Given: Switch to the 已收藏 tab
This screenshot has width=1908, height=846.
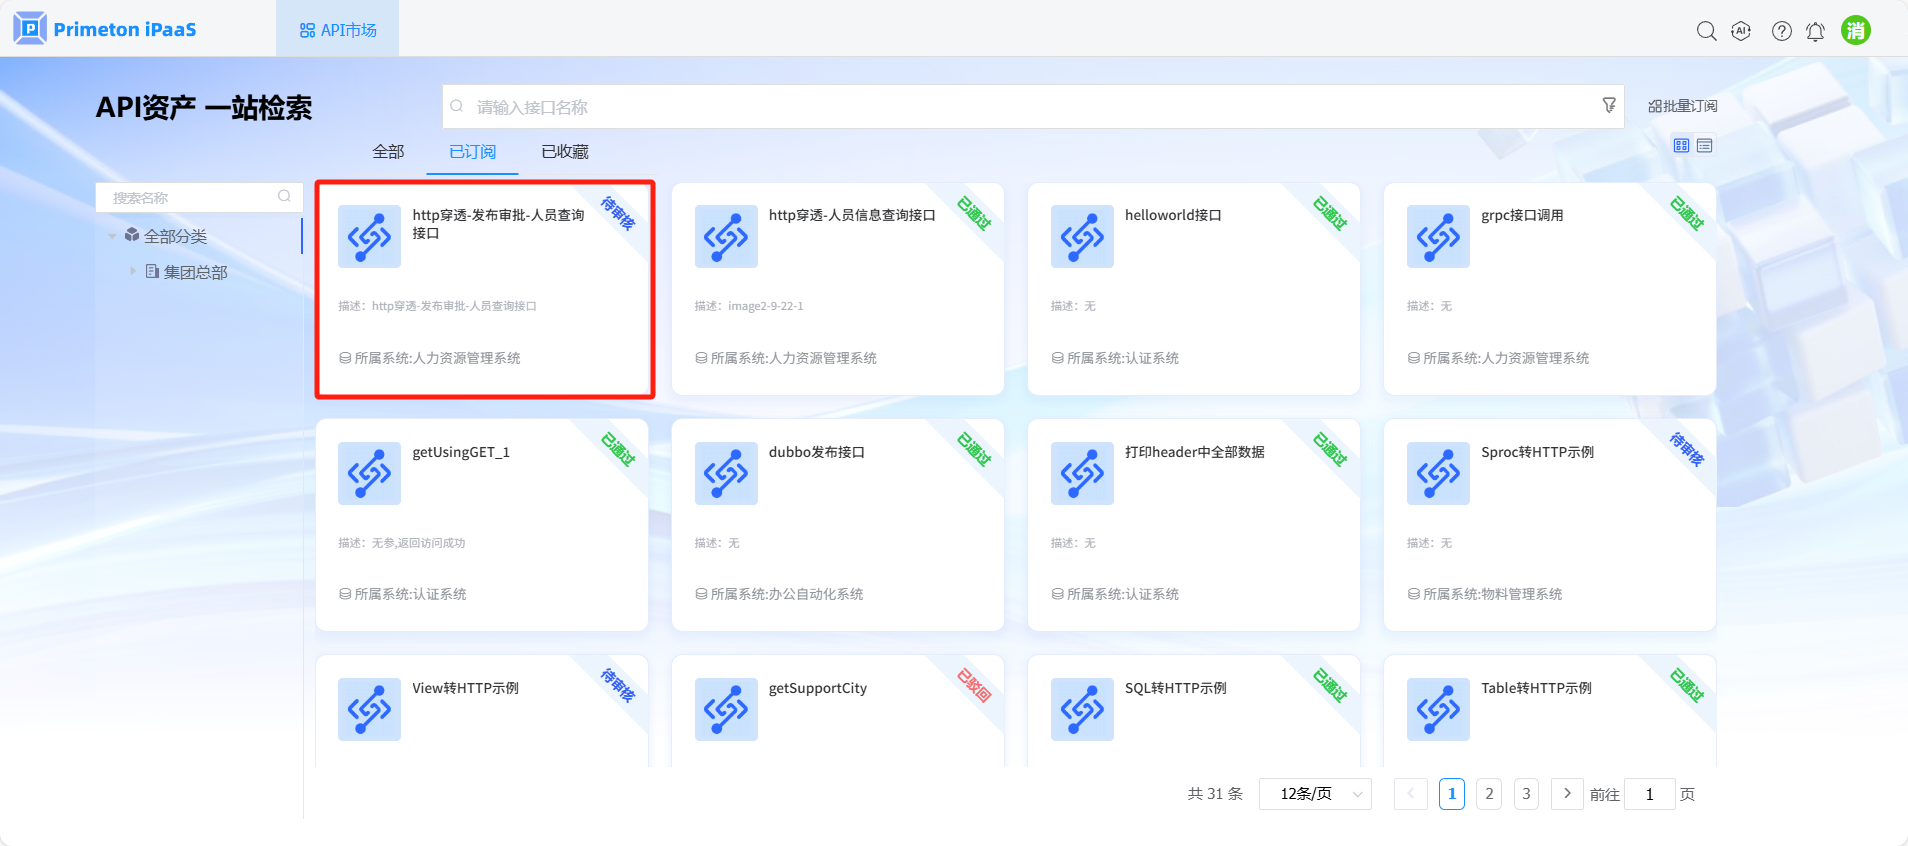Looking at the screenshot, I should (x=564, y=152).
